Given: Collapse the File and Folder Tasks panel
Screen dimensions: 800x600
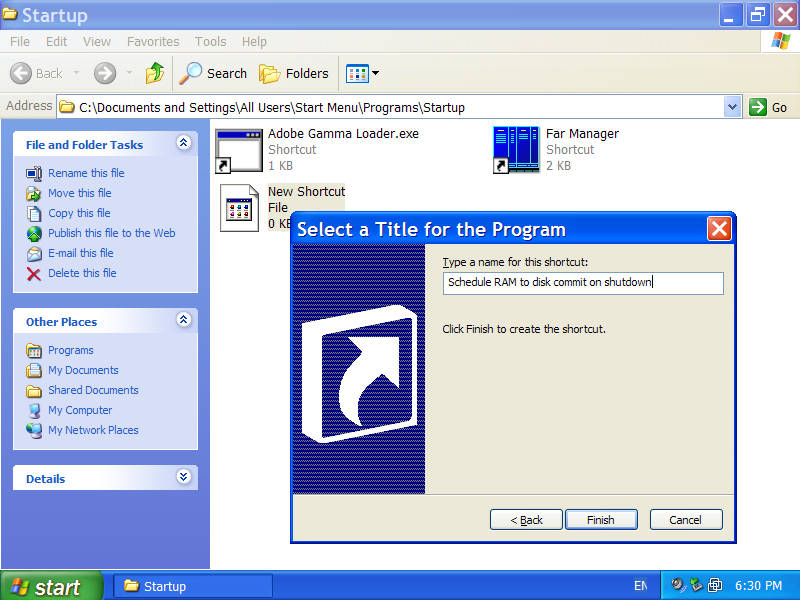Looking at the screenshot, I should click(x=184, y=142).
